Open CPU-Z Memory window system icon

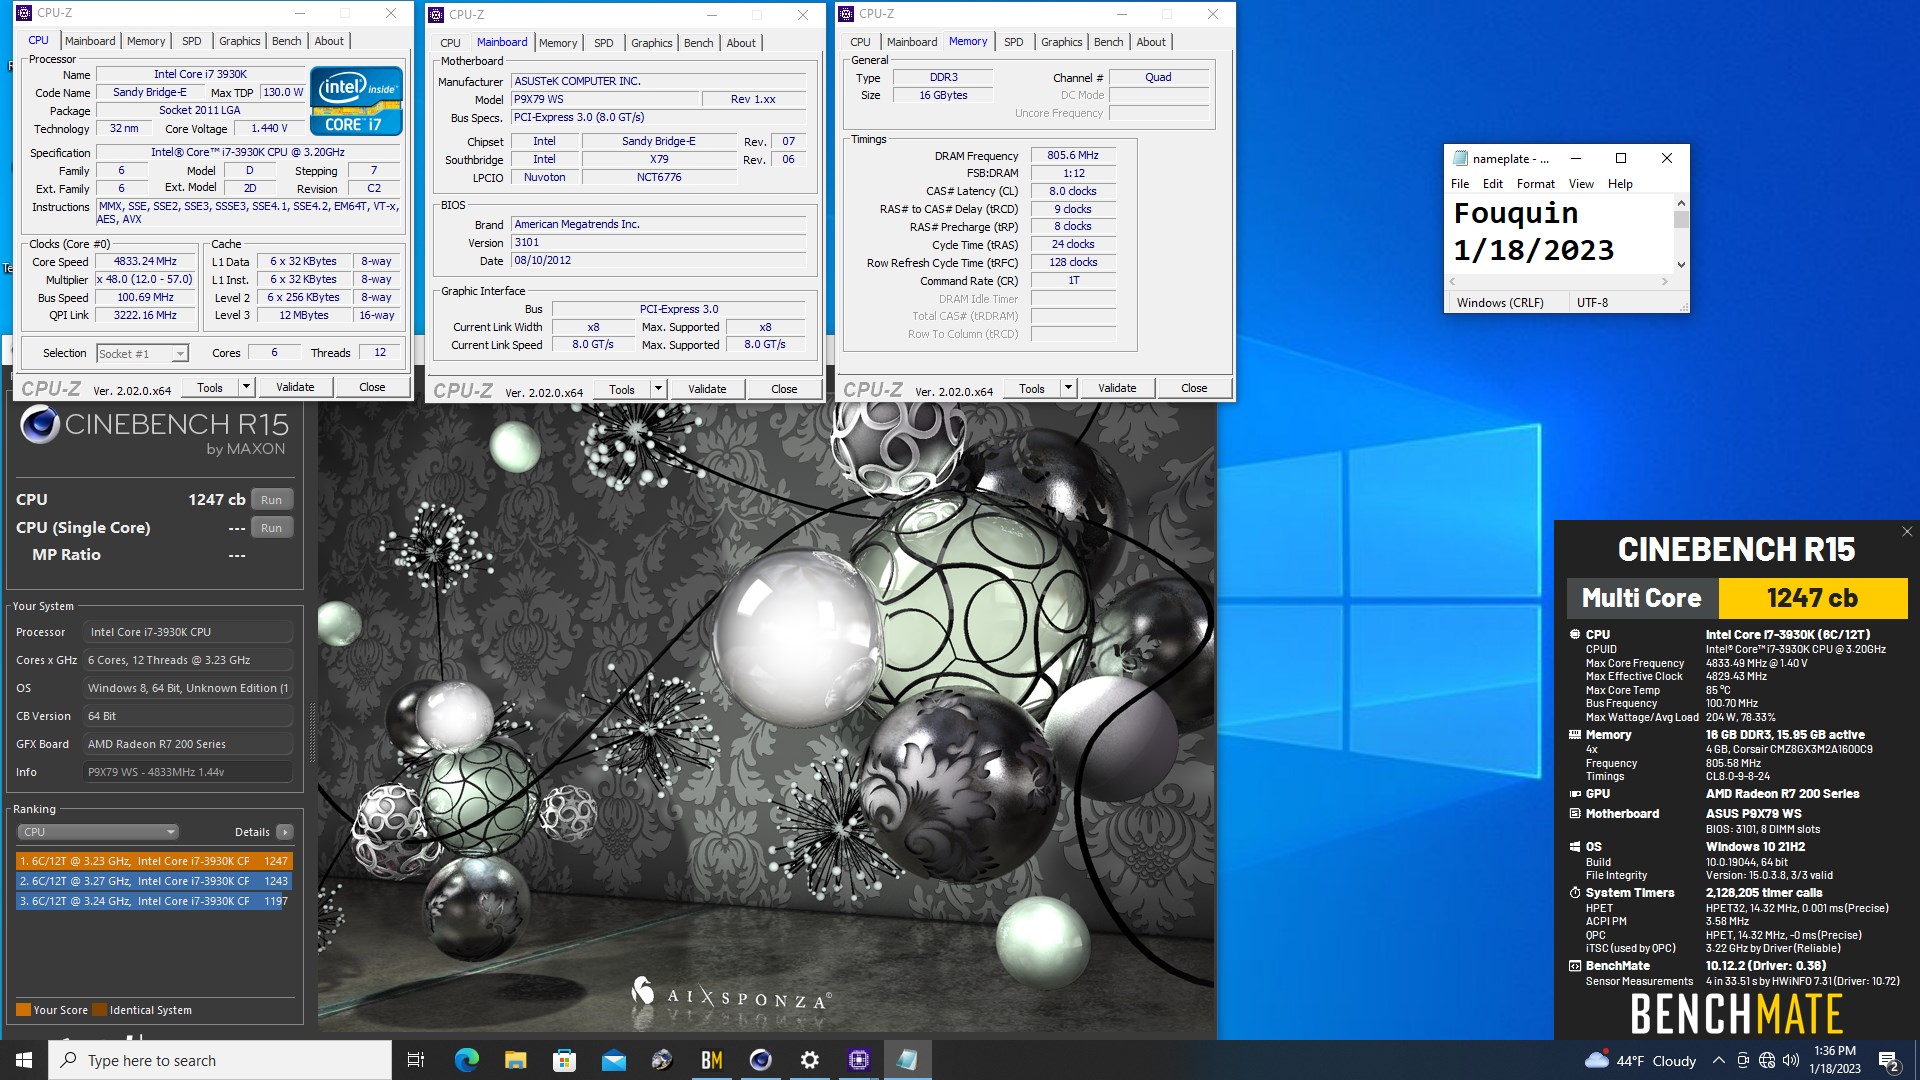pos(846,14)
